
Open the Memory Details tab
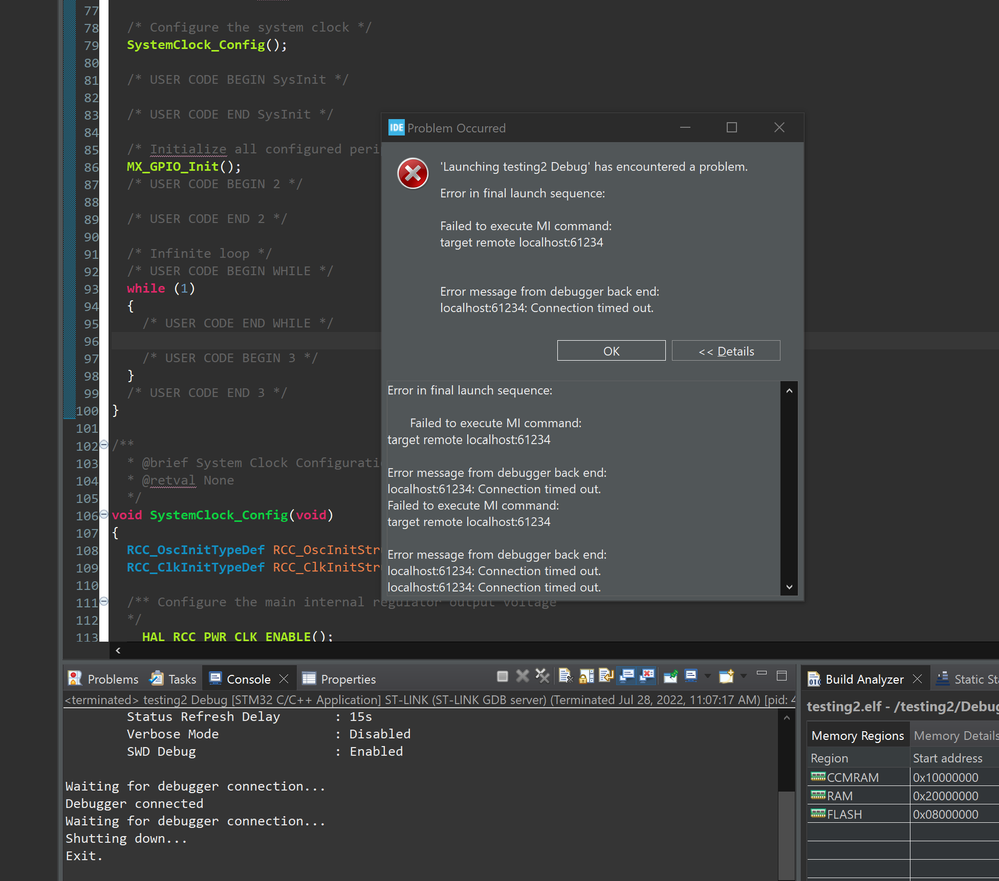pyautogui.click(x=953, y=735)
